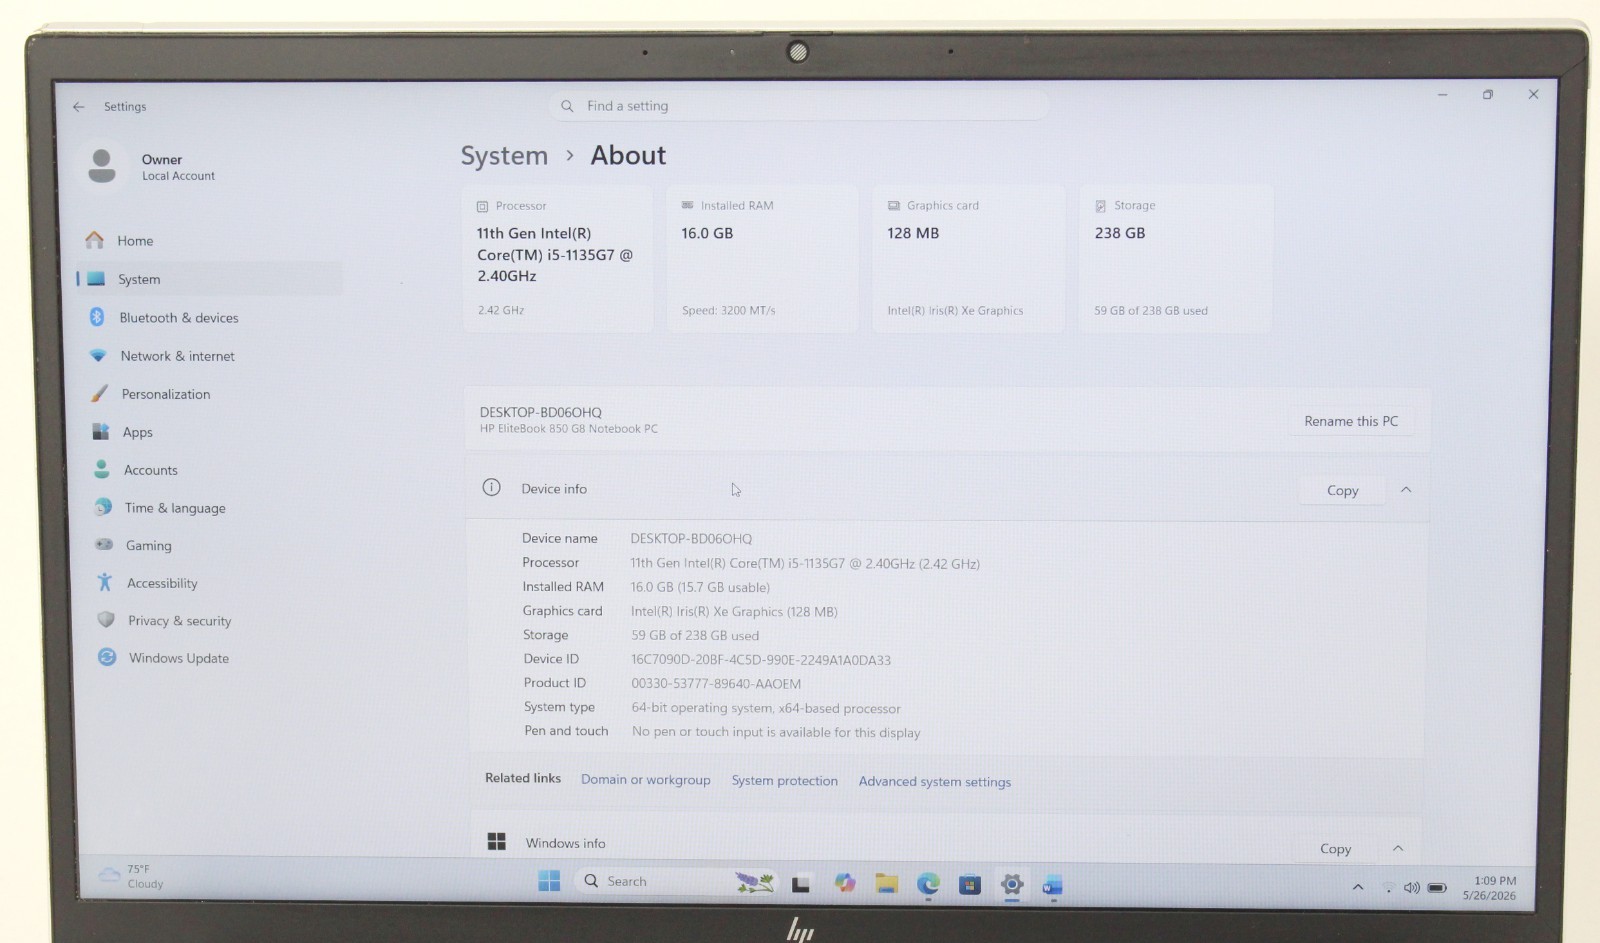Open Task View from the taskbar
The width and height of the screenshot is (1600, 943).
point(801,884)
